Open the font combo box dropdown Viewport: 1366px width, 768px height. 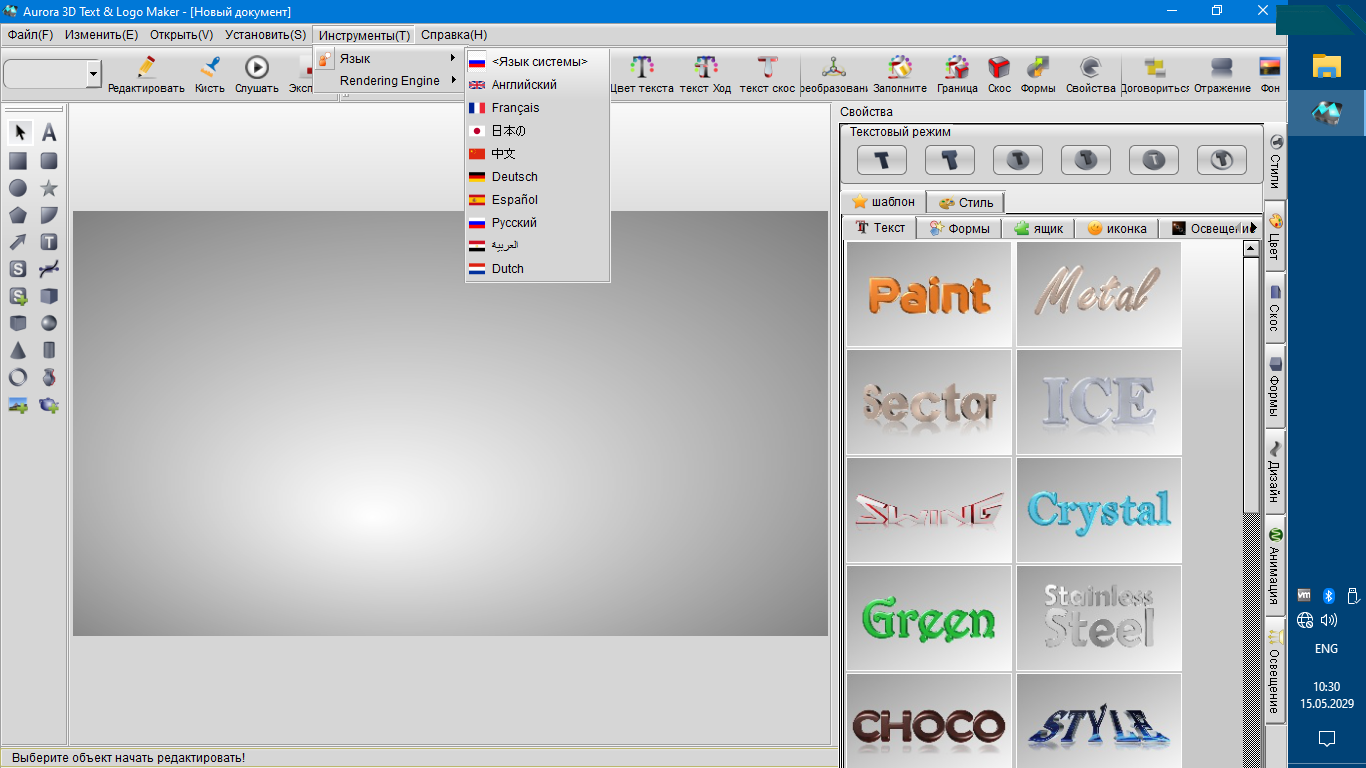pyautogui.click(x=94, y=73)
